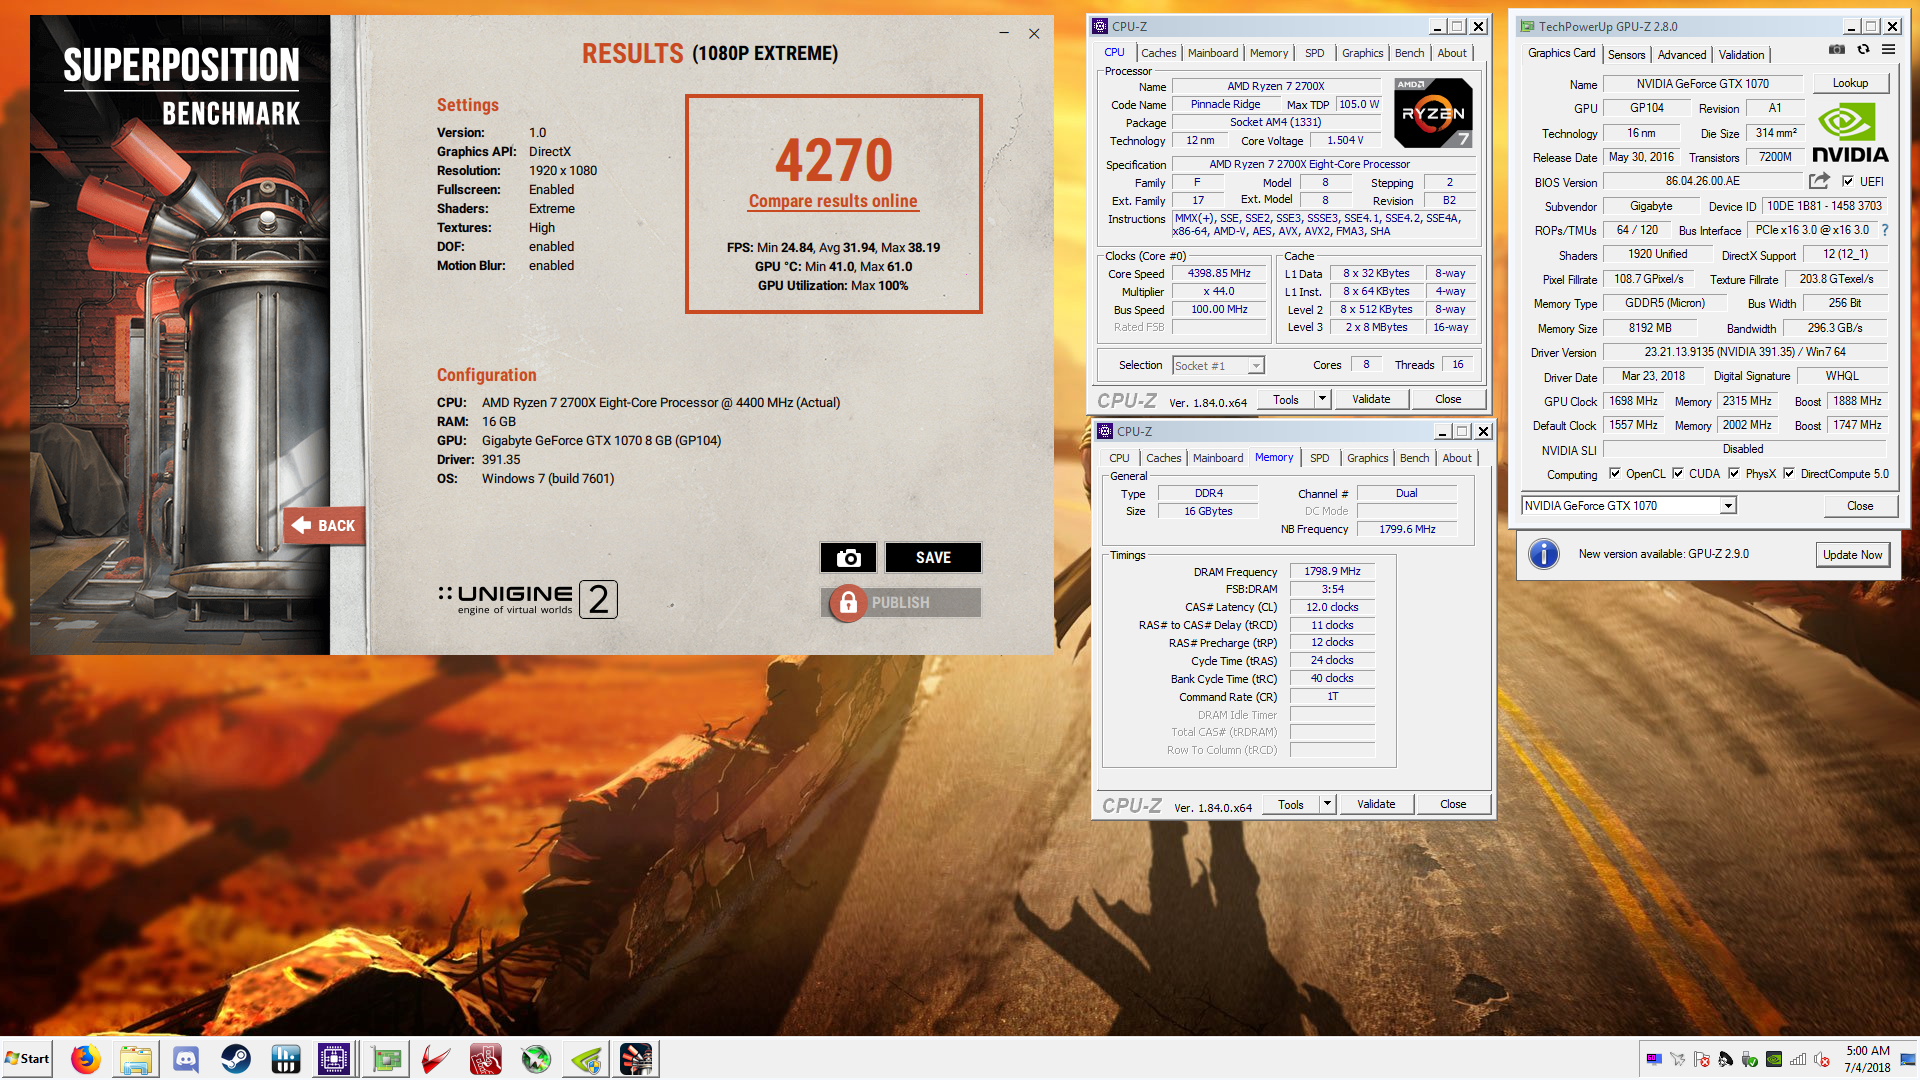Screen dimensions: 1920x1080
Task: Open Firefox from the taskbar
Action: point(86,1059)
